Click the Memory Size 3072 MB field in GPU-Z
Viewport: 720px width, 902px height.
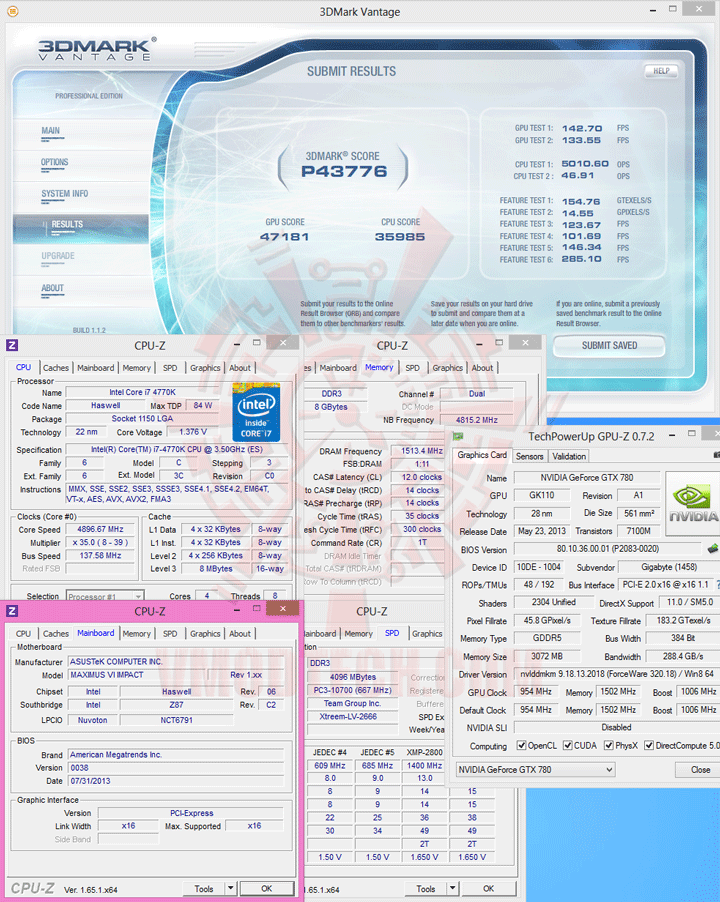546,656
